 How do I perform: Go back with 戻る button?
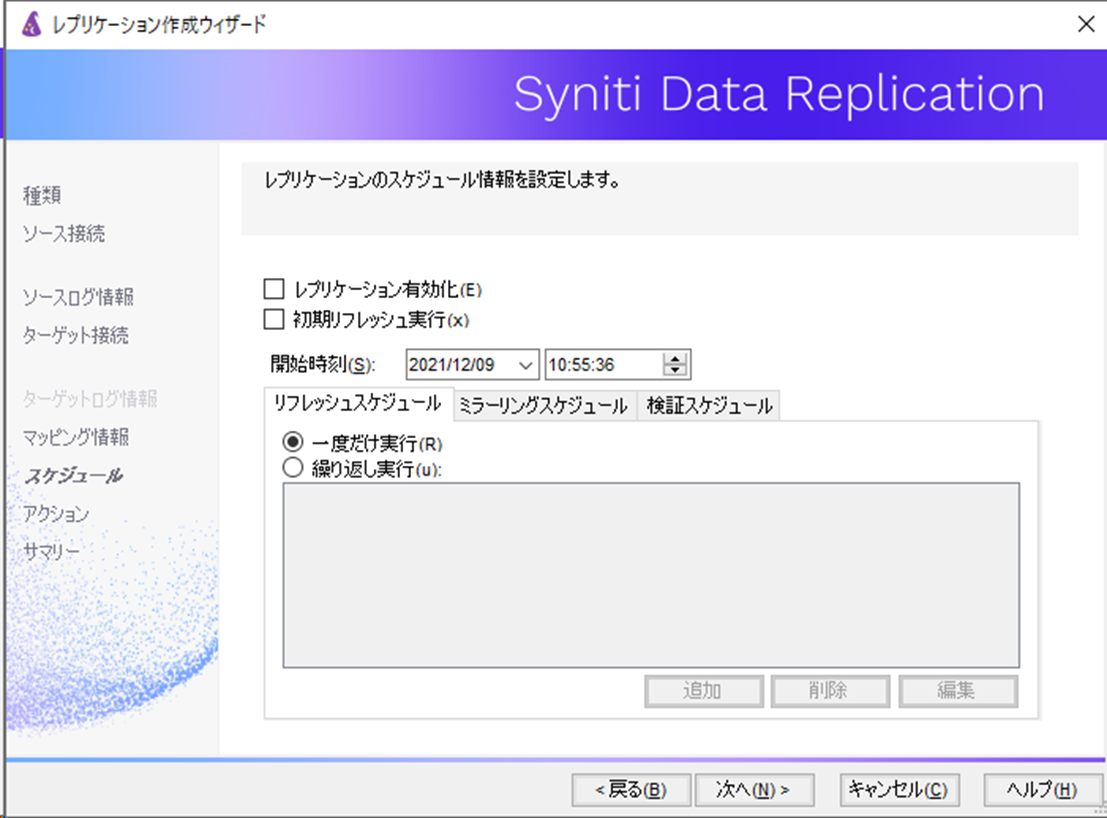coord(630,790)
